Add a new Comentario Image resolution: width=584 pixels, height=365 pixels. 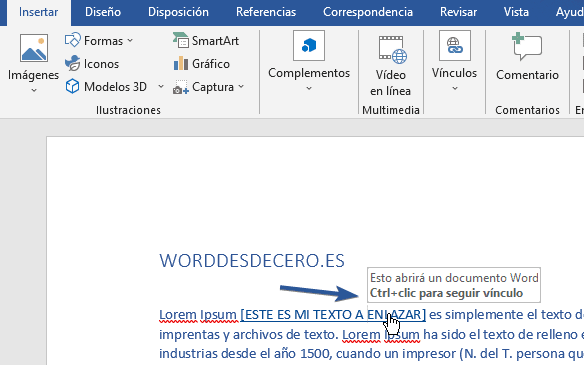527,57
